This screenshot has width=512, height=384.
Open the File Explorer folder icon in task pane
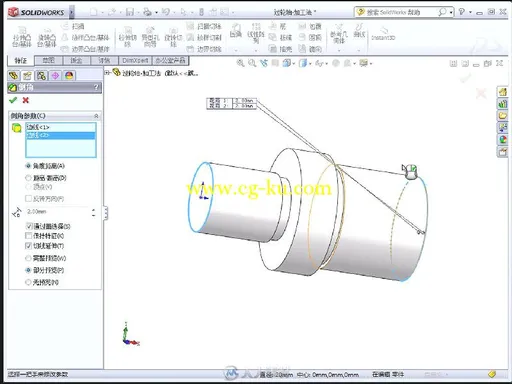pyautogui.click(x=502, y=116)
